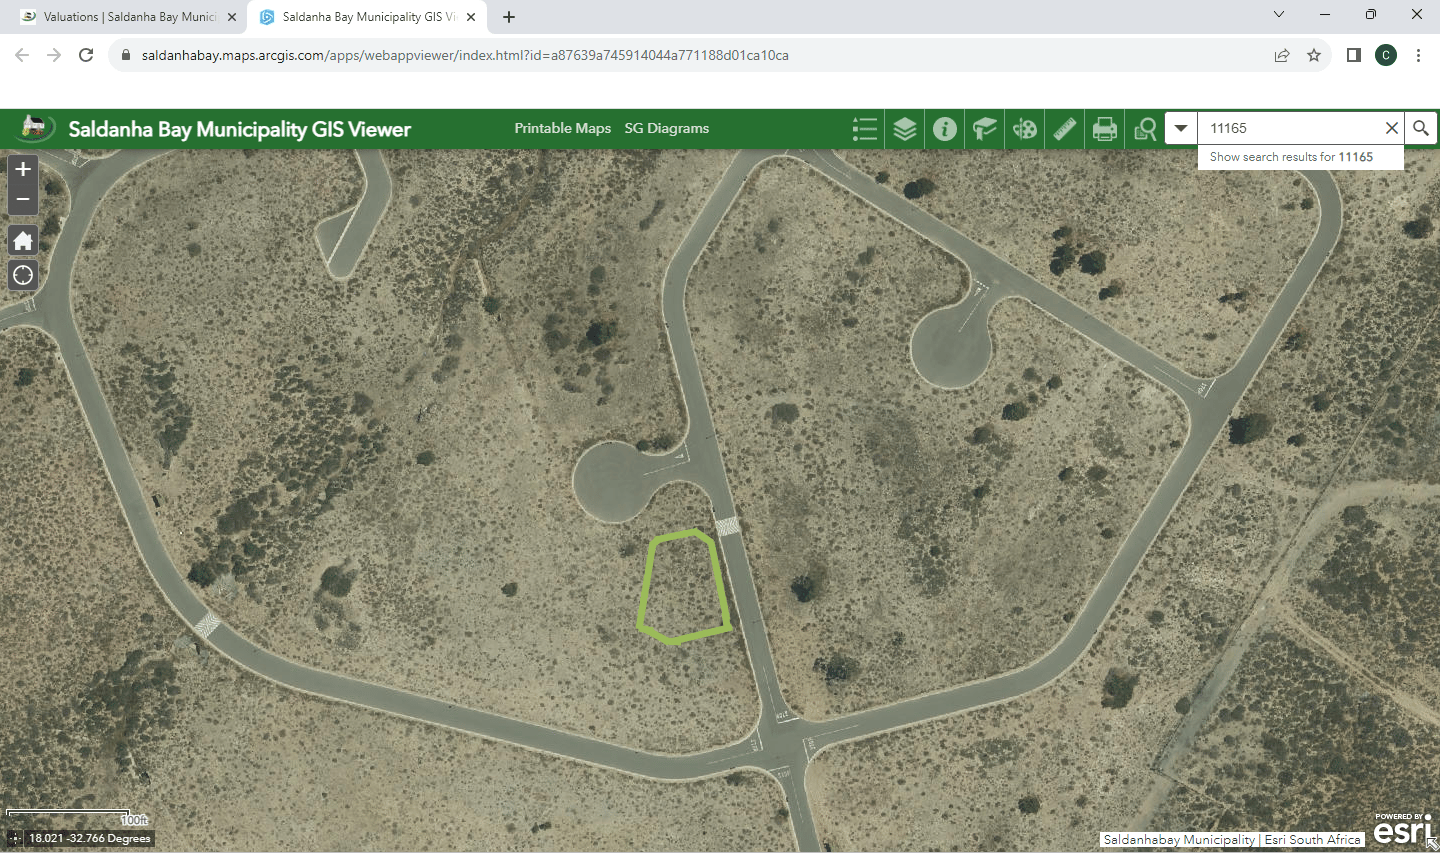Select 'Show search results for 11165' suggestion
The height and width of the screenshot is (853, 1440).
pyautogui.click(x=1301, y=157)
